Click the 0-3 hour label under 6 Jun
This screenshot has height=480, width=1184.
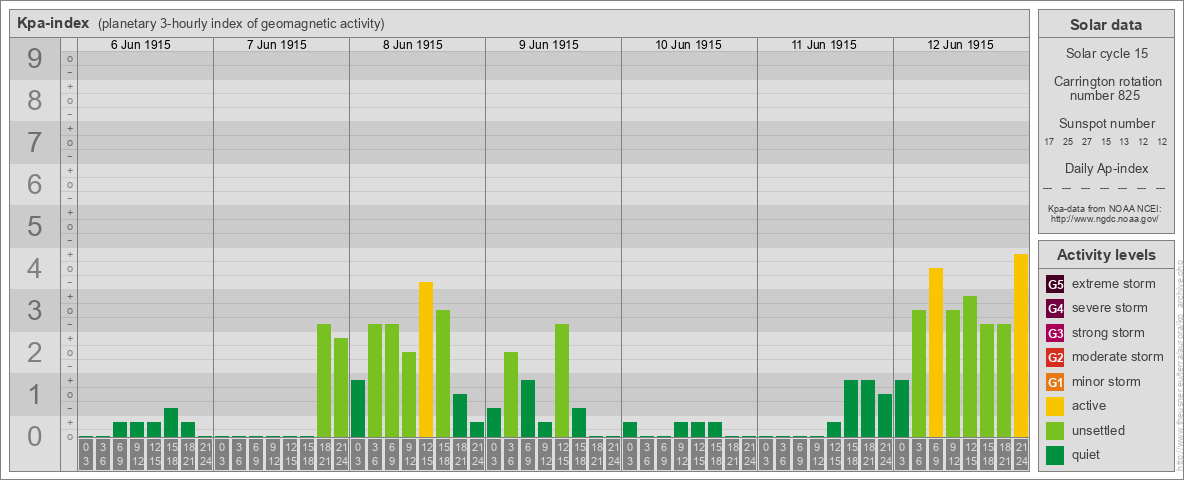tap(86, 454)
